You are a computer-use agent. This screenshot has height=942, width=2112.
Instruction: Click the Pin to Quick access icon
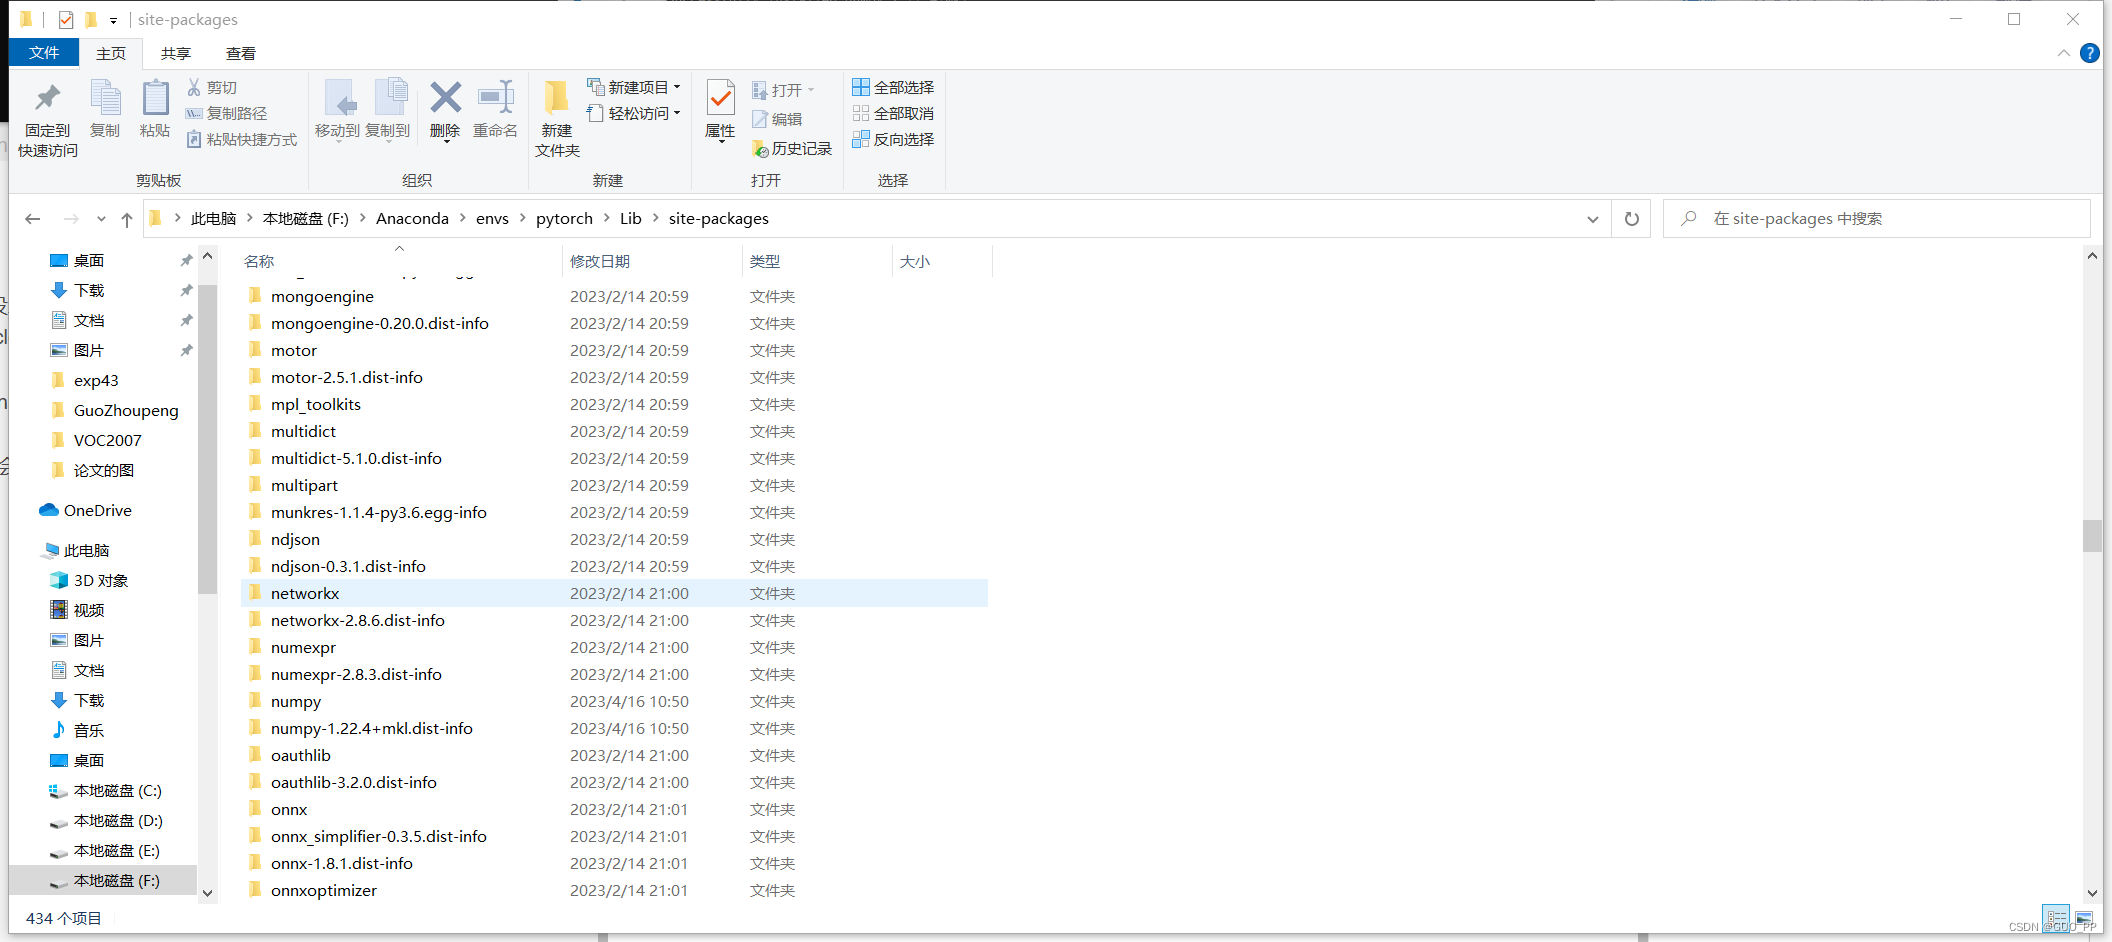[47, 98]
